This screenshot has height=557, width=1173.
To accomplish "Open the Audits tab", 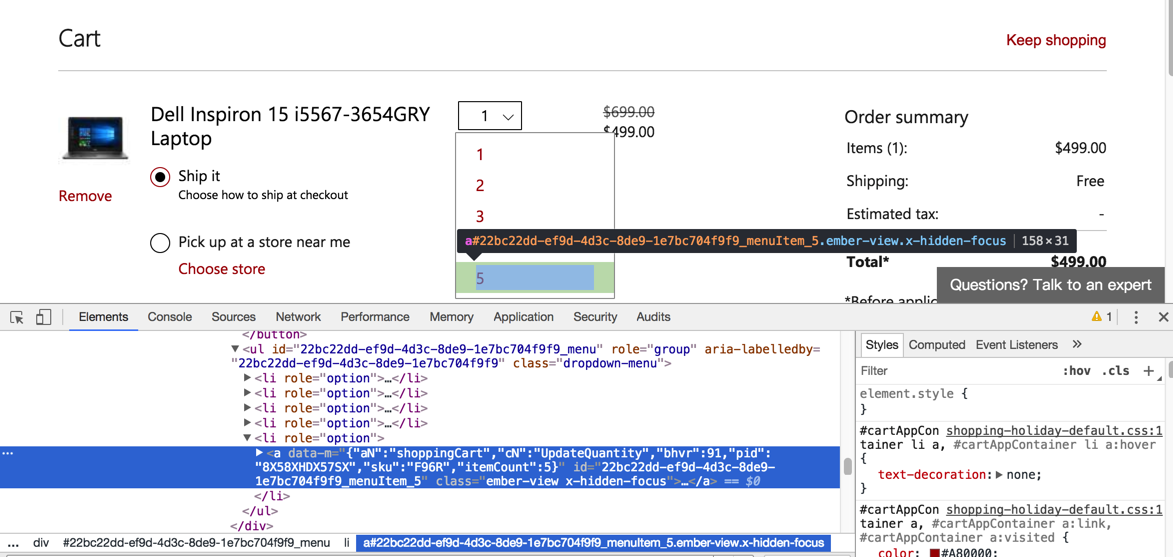I will (x=653, y=317).
